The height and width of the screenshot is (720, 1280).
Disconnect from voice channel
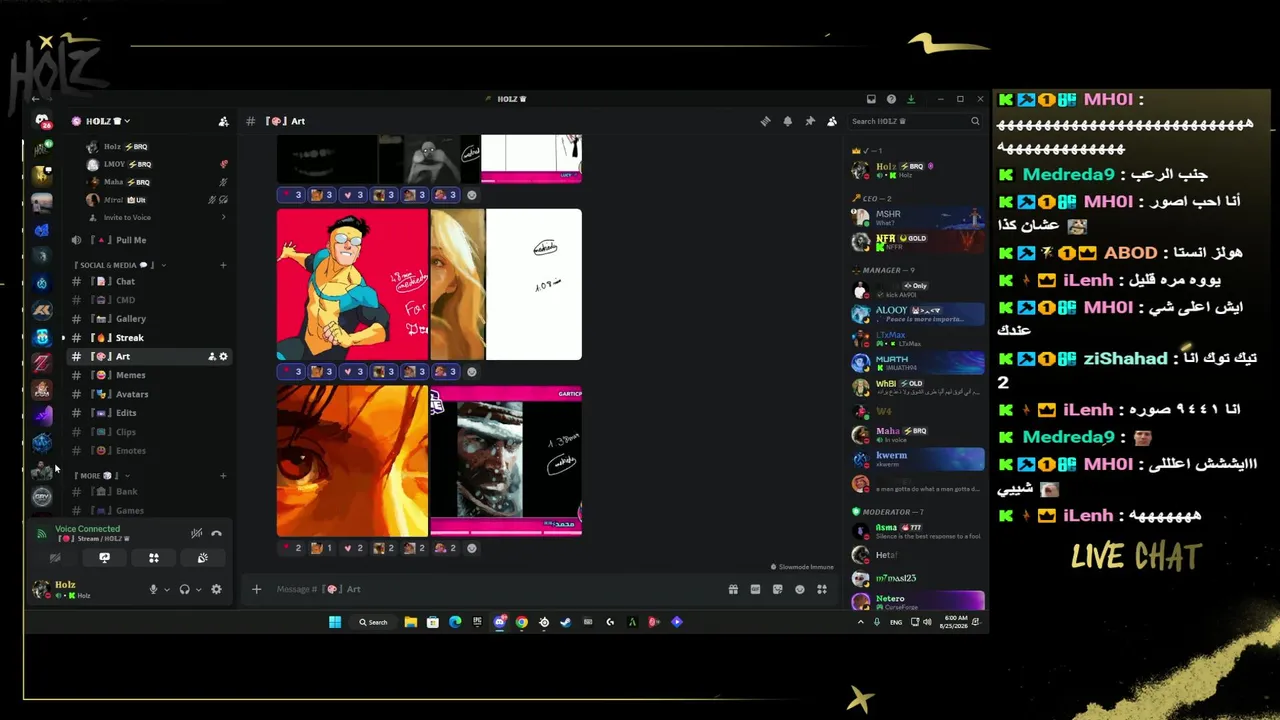coord(216,533)
